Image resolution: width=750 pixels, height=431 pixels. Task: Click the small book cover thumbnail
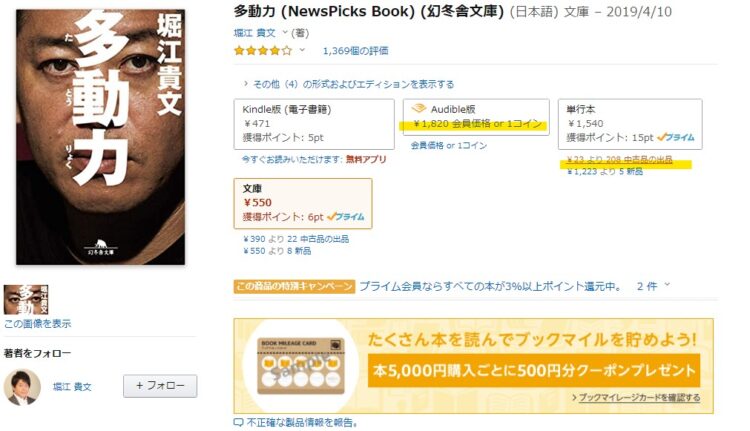[26, 300]
